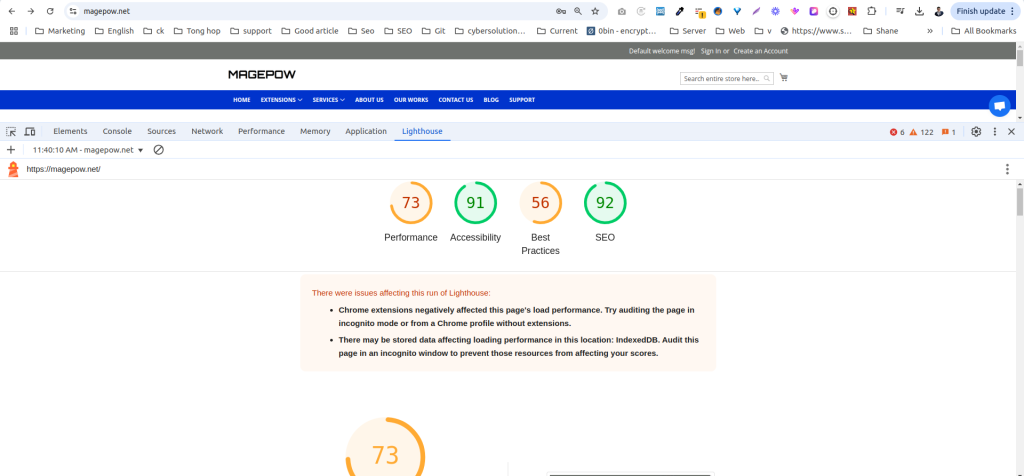Click the store search magnifier icon

click(767, 78)
